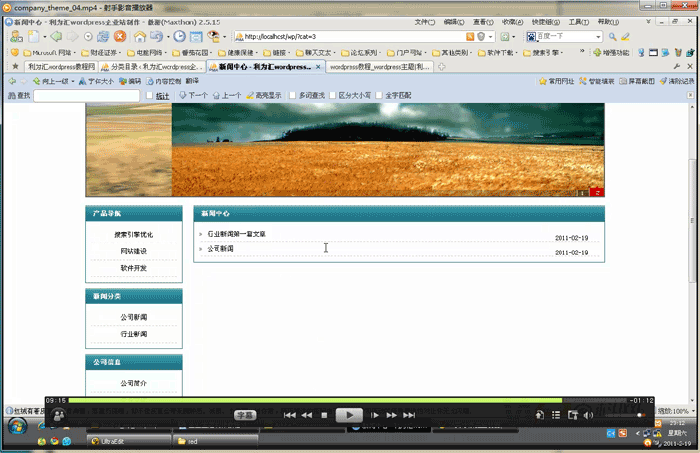This screenshot has height=453, width=700.
Task: Open the 文件 menu
Action: click(x=425, y=22)
